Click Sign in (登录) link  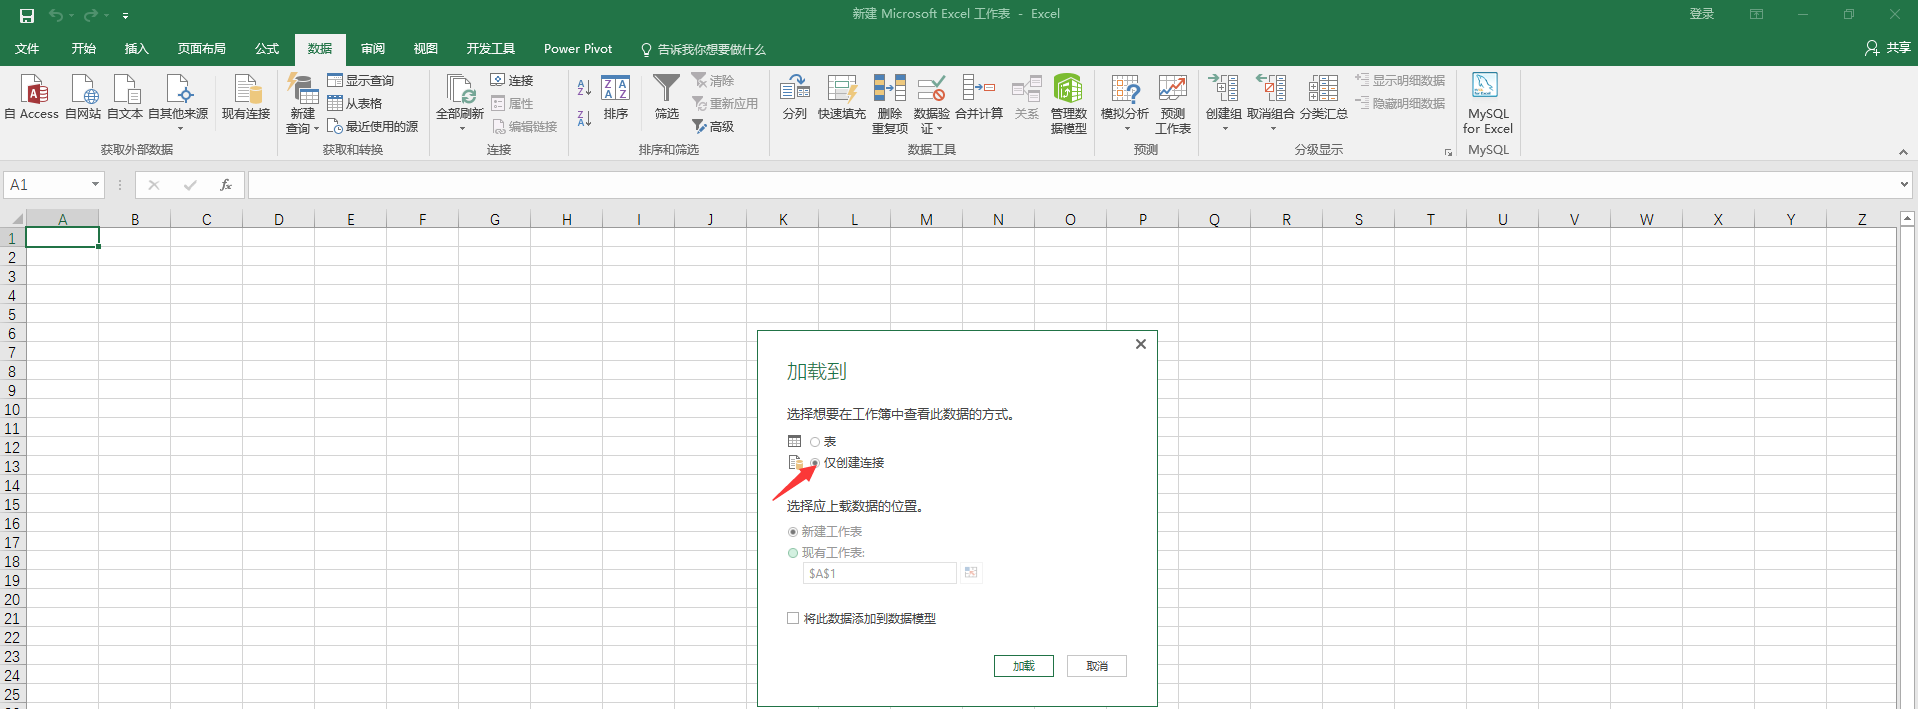(1702, 14)
